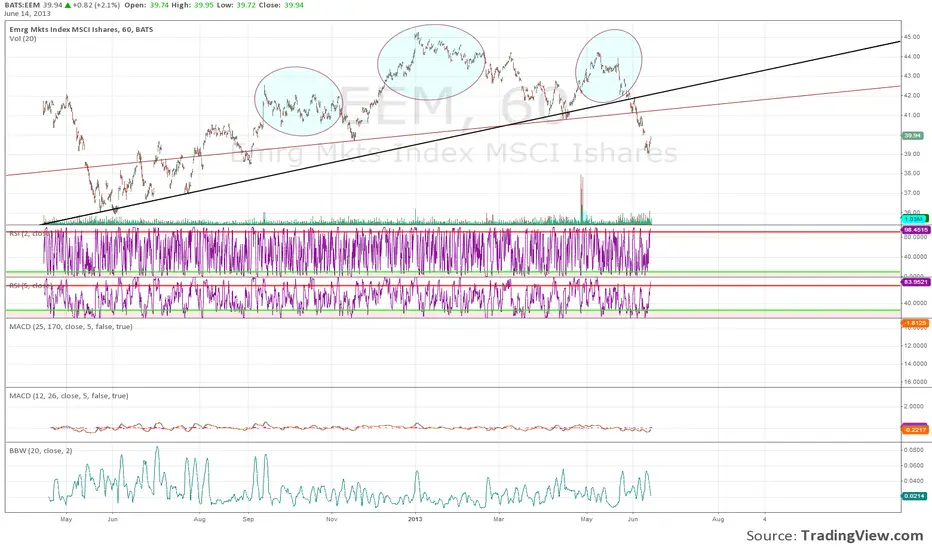Click the 14.0000 MACD axis label
This screenshot has width=932, height=550.
pyautogui.click(x=915, y=364)
